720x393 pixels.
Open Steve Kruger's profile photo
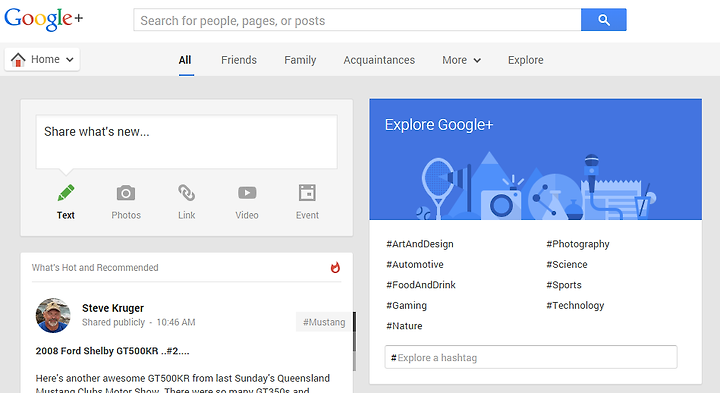coord(53,315)
